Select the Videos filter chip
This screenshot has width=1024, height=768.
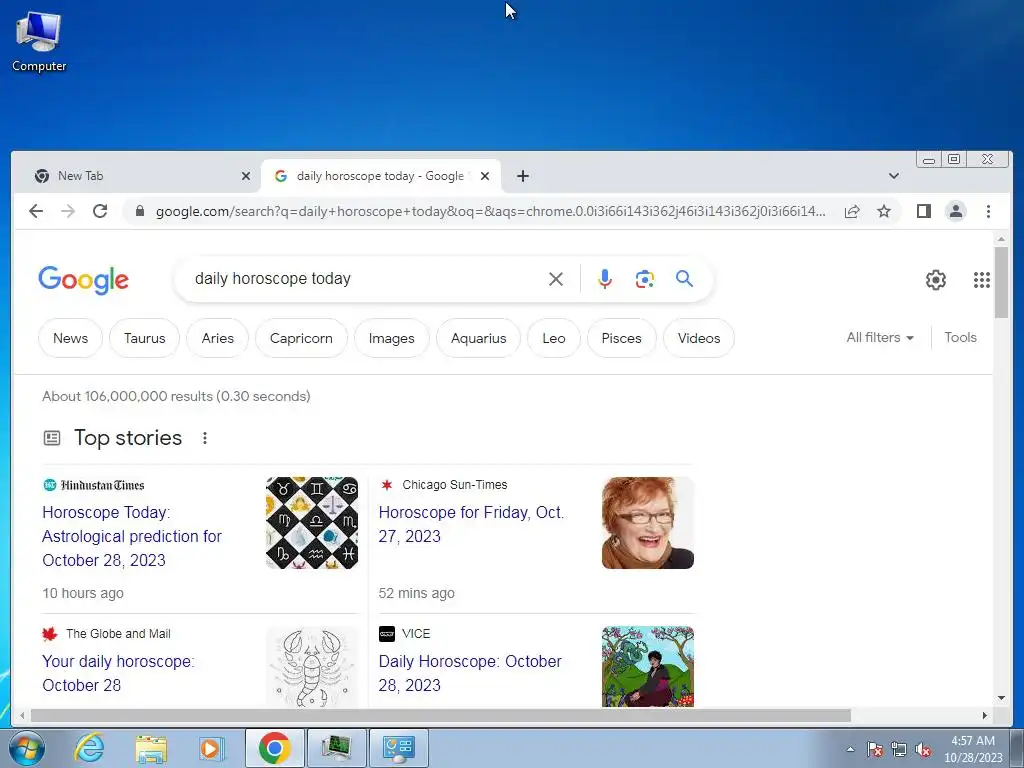[699, 338]
